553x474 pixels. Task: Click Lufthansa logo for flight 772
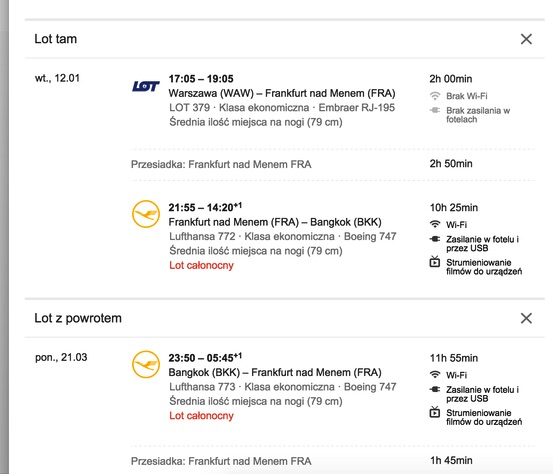146,214
